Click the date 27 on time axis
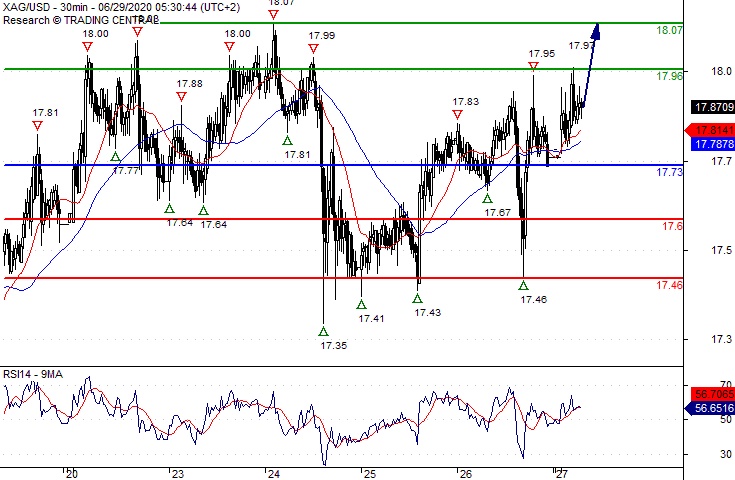 [x=562, y=474]
